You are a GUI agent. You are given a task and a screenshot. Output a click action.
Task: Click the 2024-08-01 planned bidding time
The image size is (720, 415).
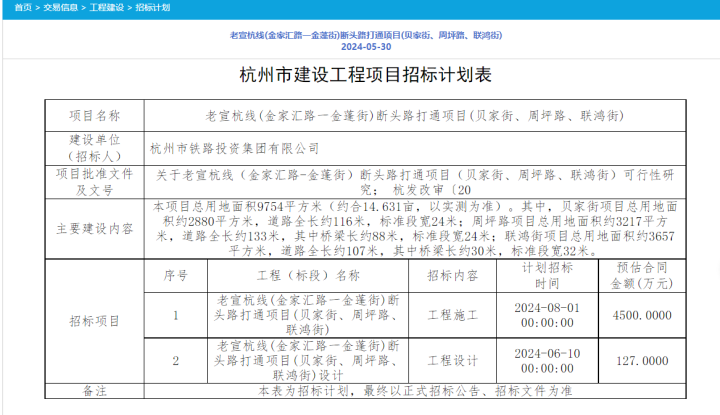click(547, 307)
